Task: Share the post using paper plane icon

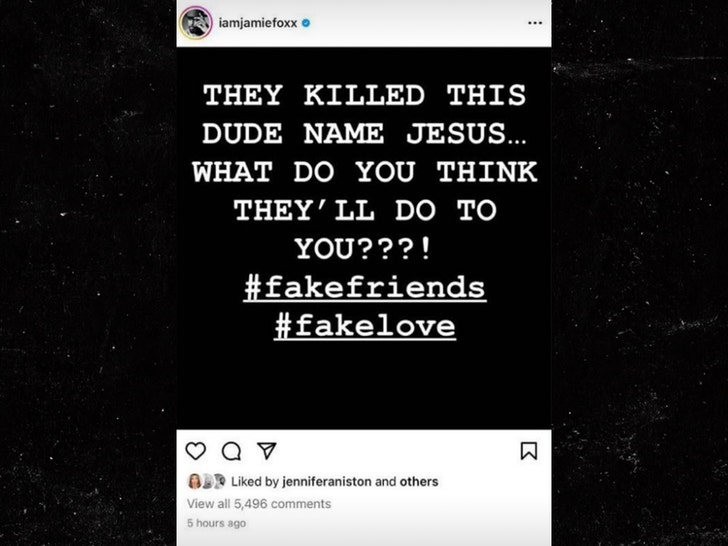Action: 266,451
